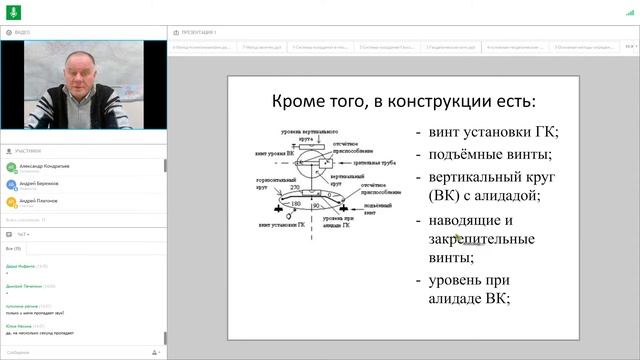The image size is (640, 360).
Task: Click the video panel header icon
Action: click(x=9, y=32)
